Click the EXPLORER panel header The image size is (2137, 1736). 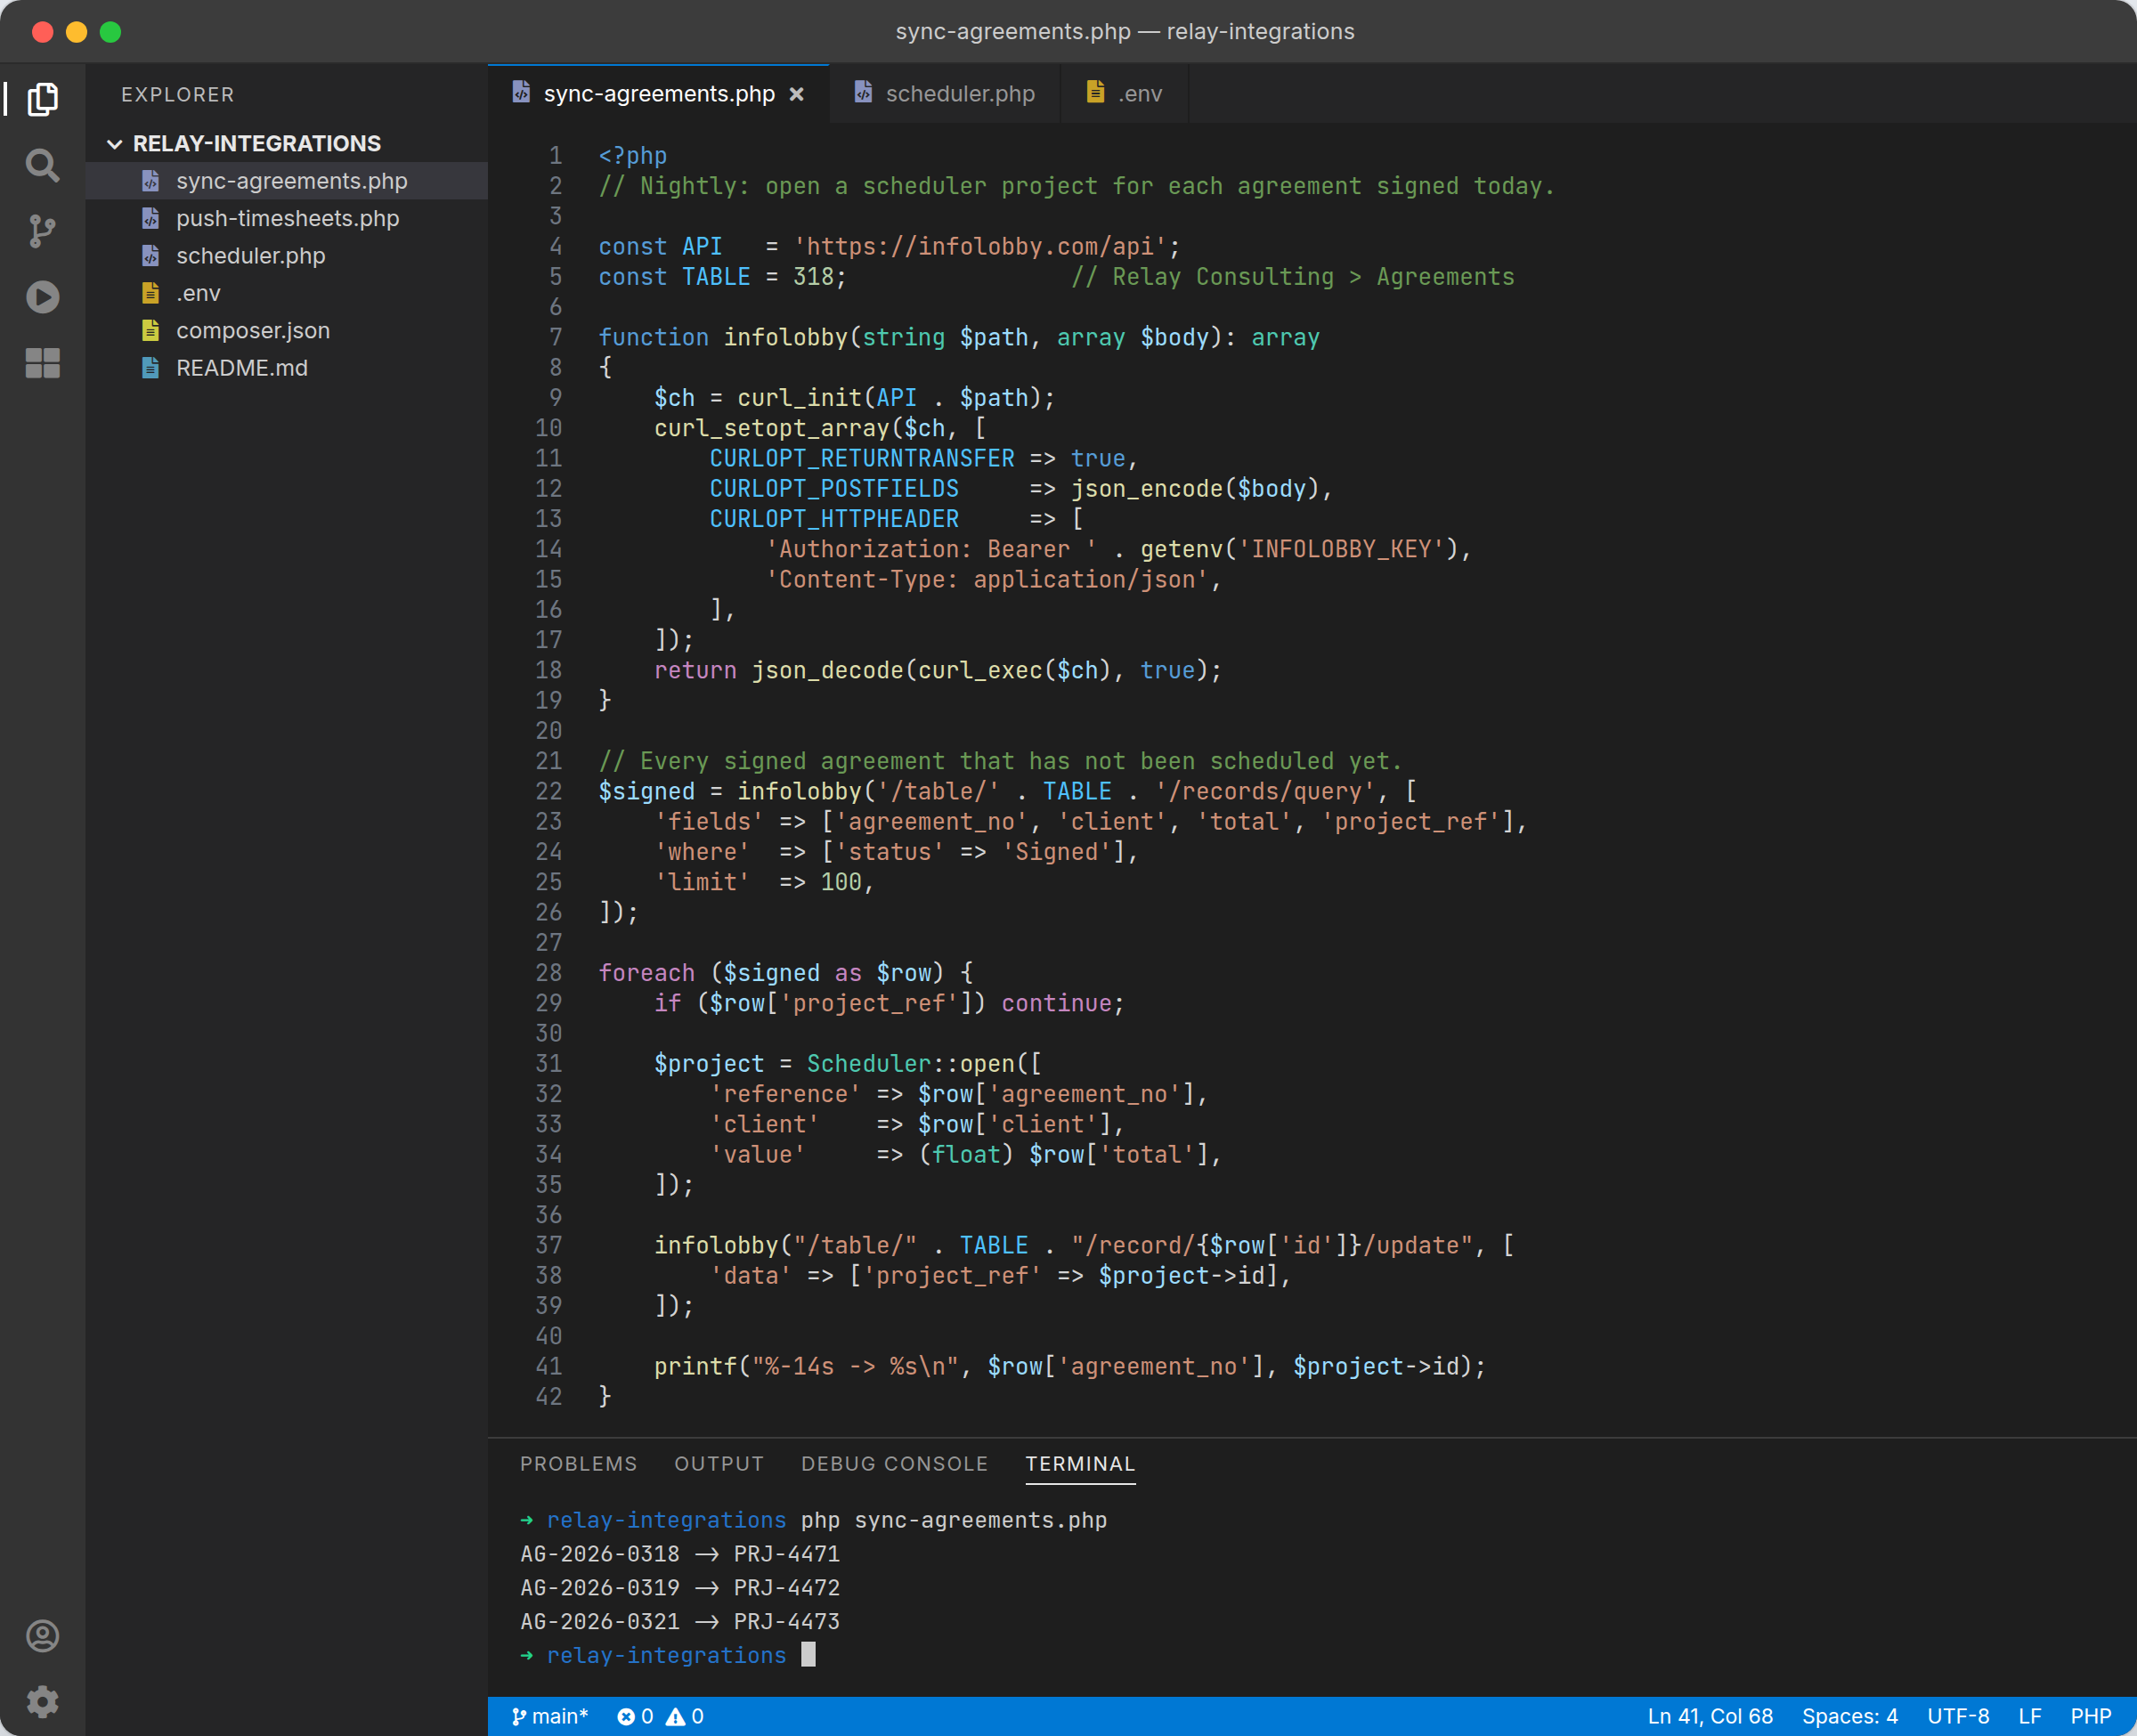[x=178, y=95]
